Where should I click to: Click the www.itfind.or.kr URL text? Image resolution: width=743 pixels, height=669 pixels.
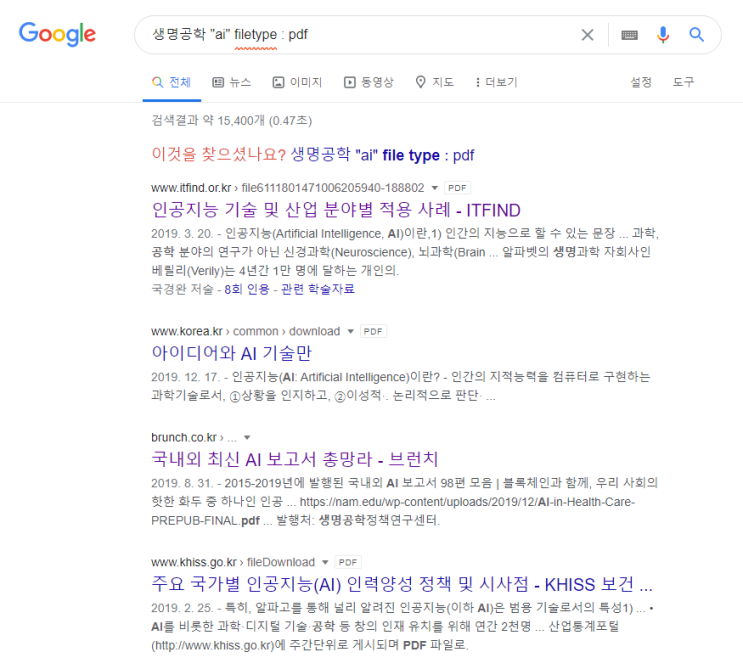coord(191,188)
